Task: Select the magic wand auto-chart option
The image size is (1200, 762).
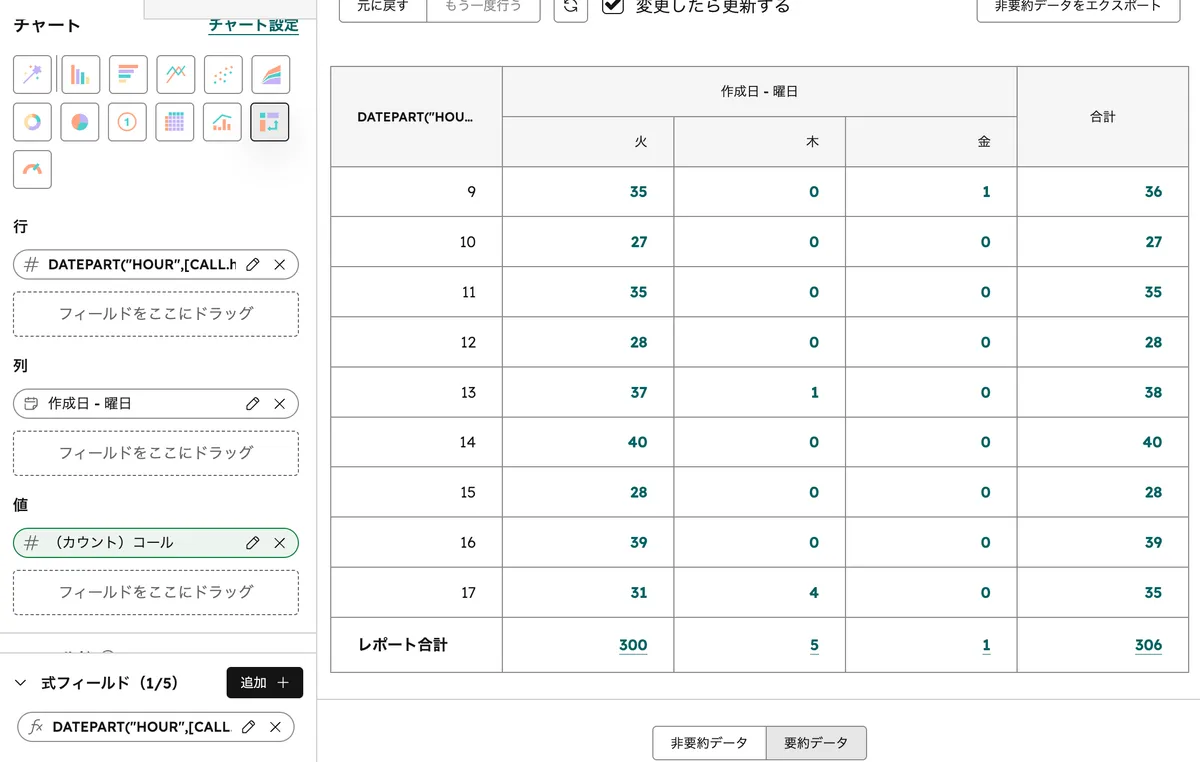Action: pos(32,73)
